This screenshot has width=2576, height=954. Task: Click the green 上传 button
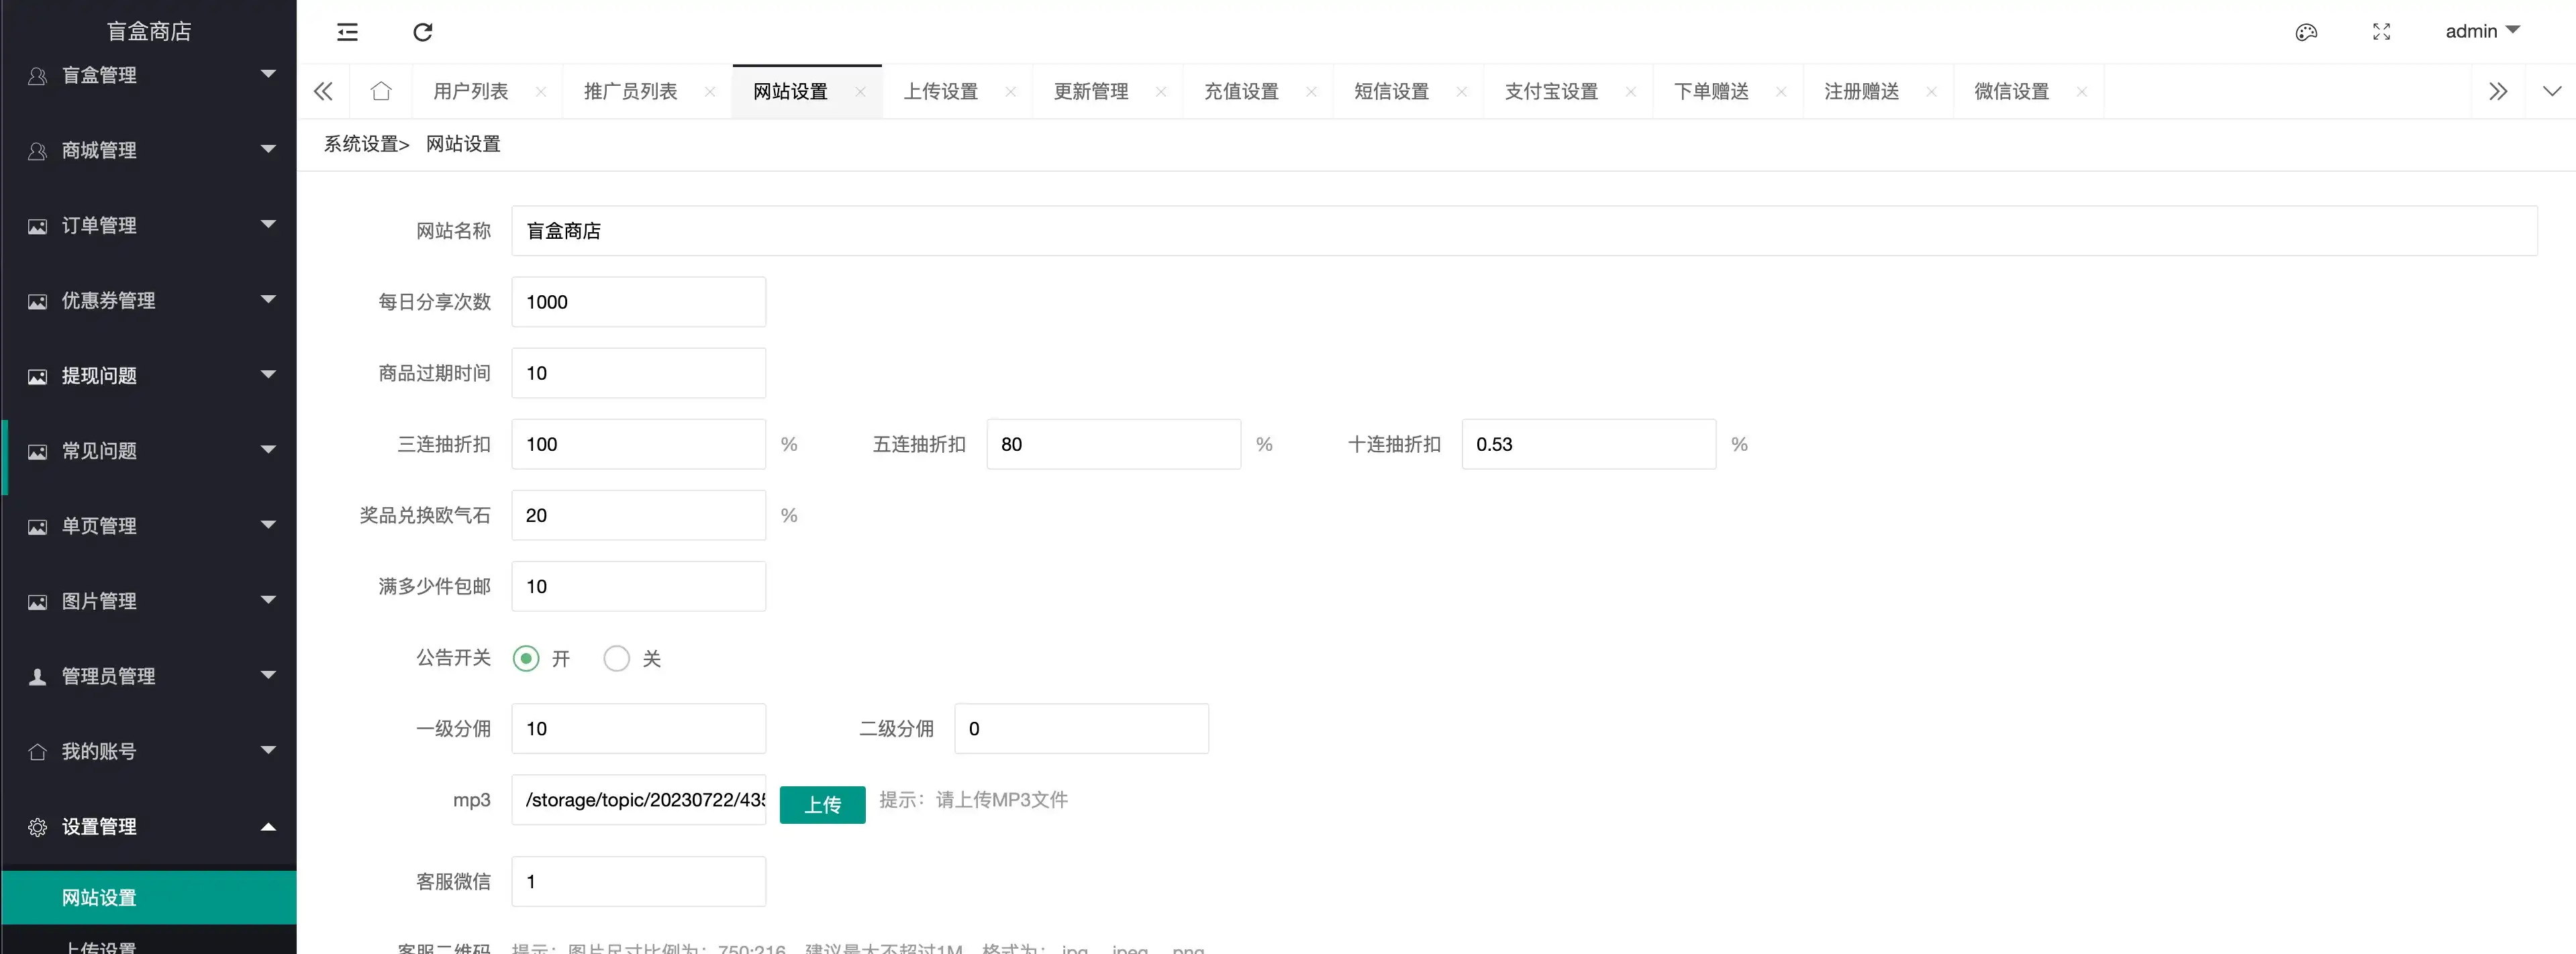pyautogui.click(x=822, y=804)
